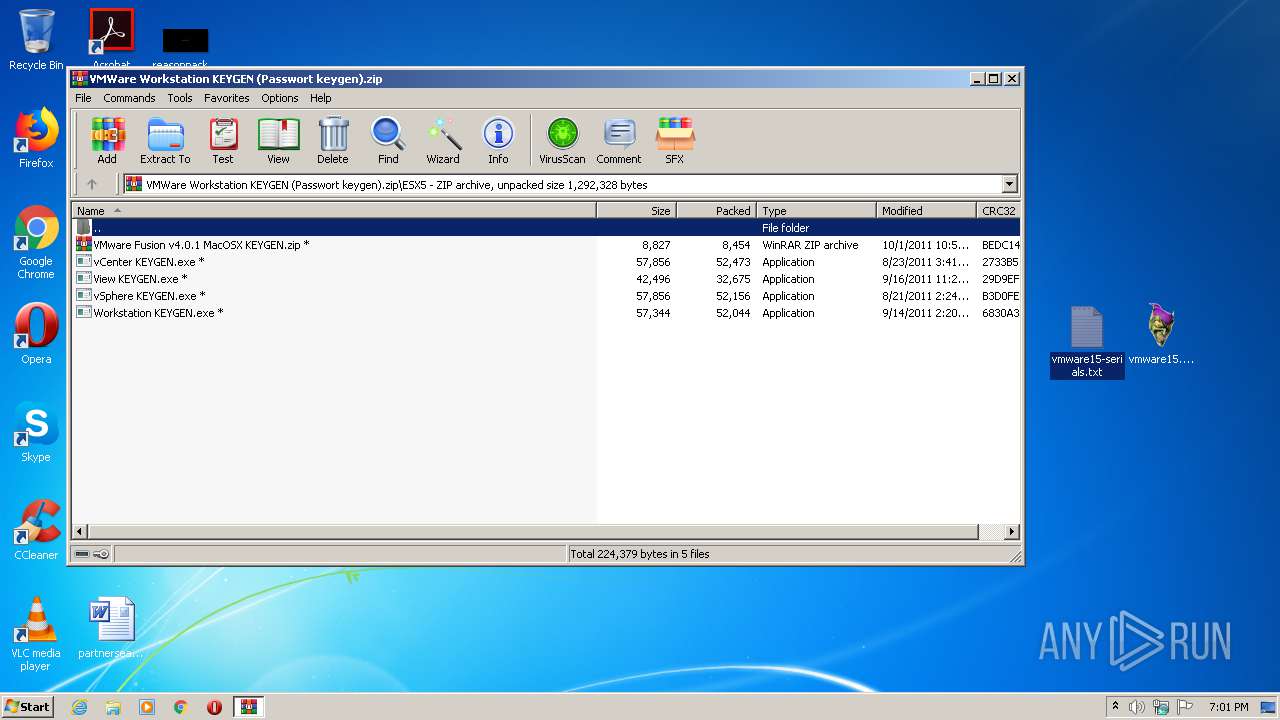Screen dimensions: 1280x720
Task: Click the Firefox desktop icon
Action: click(x=36, y=139)
